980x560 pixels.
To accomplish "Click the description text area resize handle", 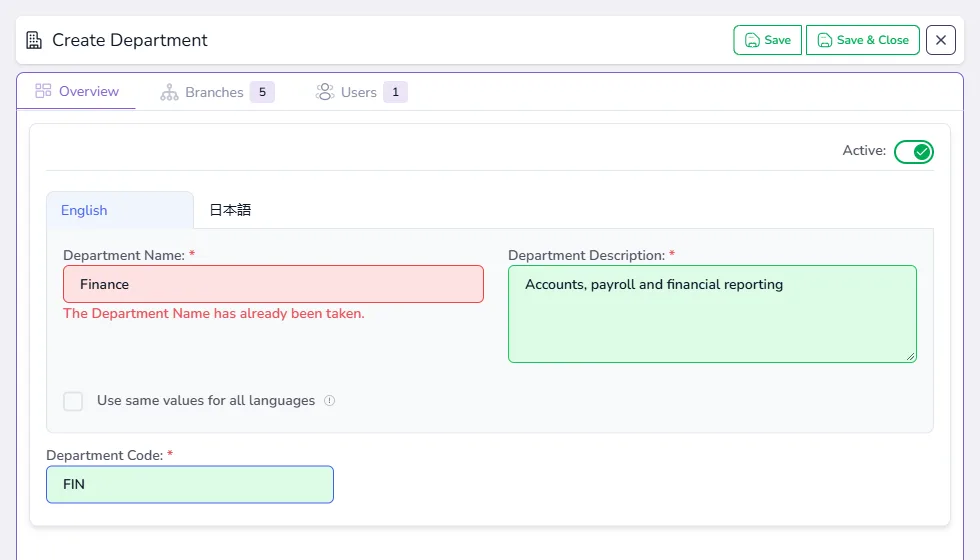I will (x=911, y=356).
